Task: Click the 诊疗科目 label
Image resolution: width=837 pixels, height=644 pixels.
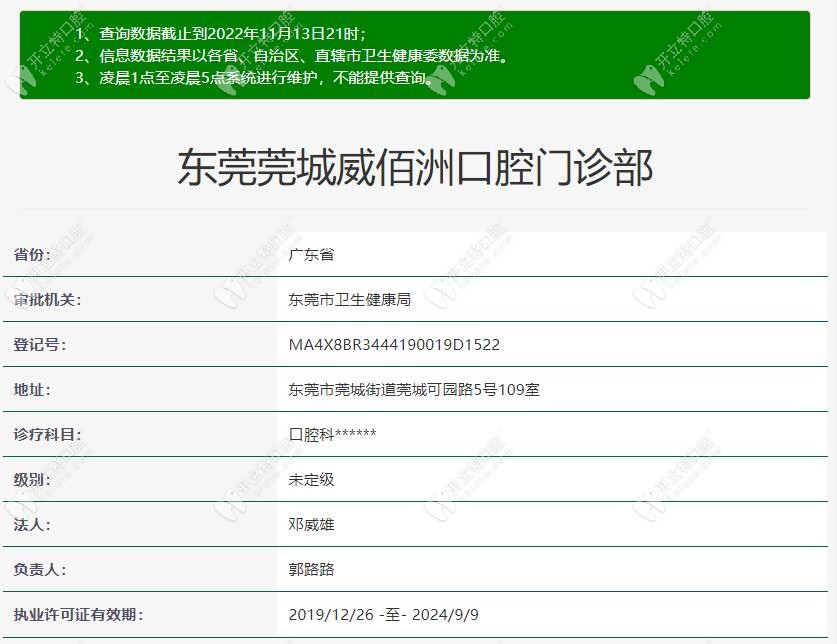Action: point(47,435)
